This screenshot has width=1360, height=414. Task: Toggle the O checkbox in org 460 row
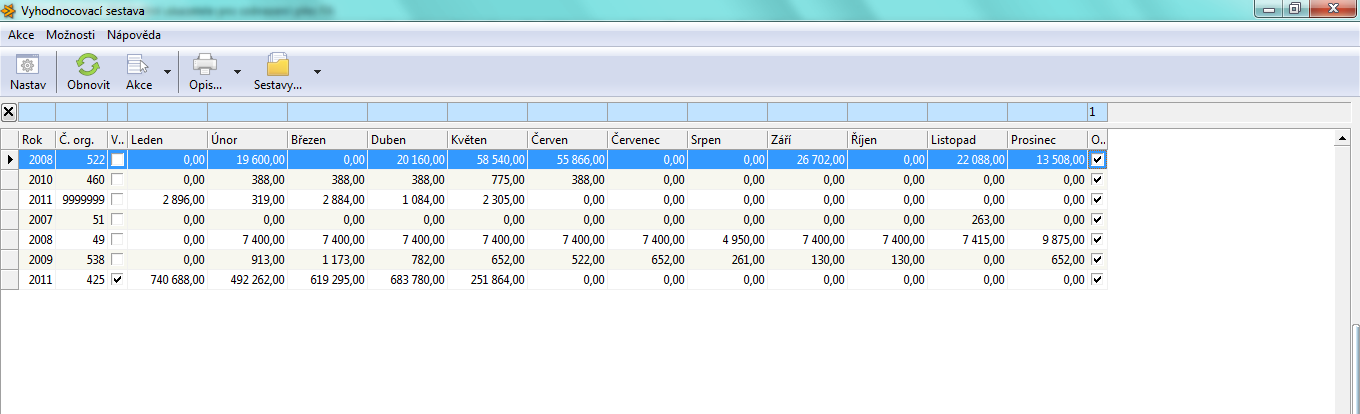coord(1098,180)
